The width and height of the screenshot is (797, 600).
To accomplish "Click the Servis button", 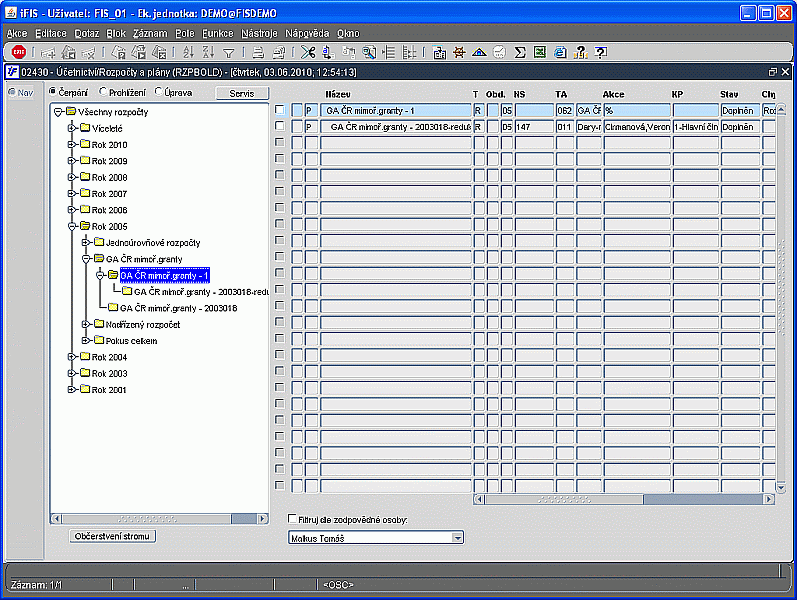I will [x=242, y=92].
